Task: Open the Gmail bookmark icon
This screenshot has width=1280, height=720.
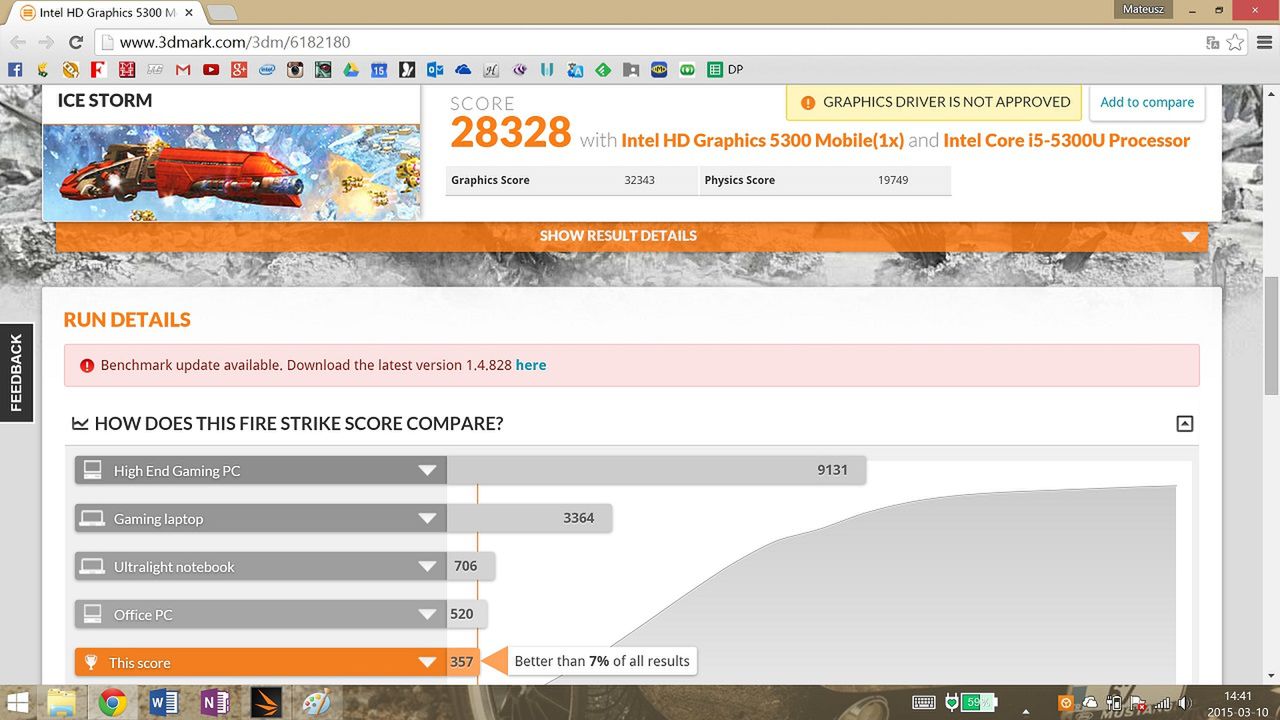Action: coord(183,70)
